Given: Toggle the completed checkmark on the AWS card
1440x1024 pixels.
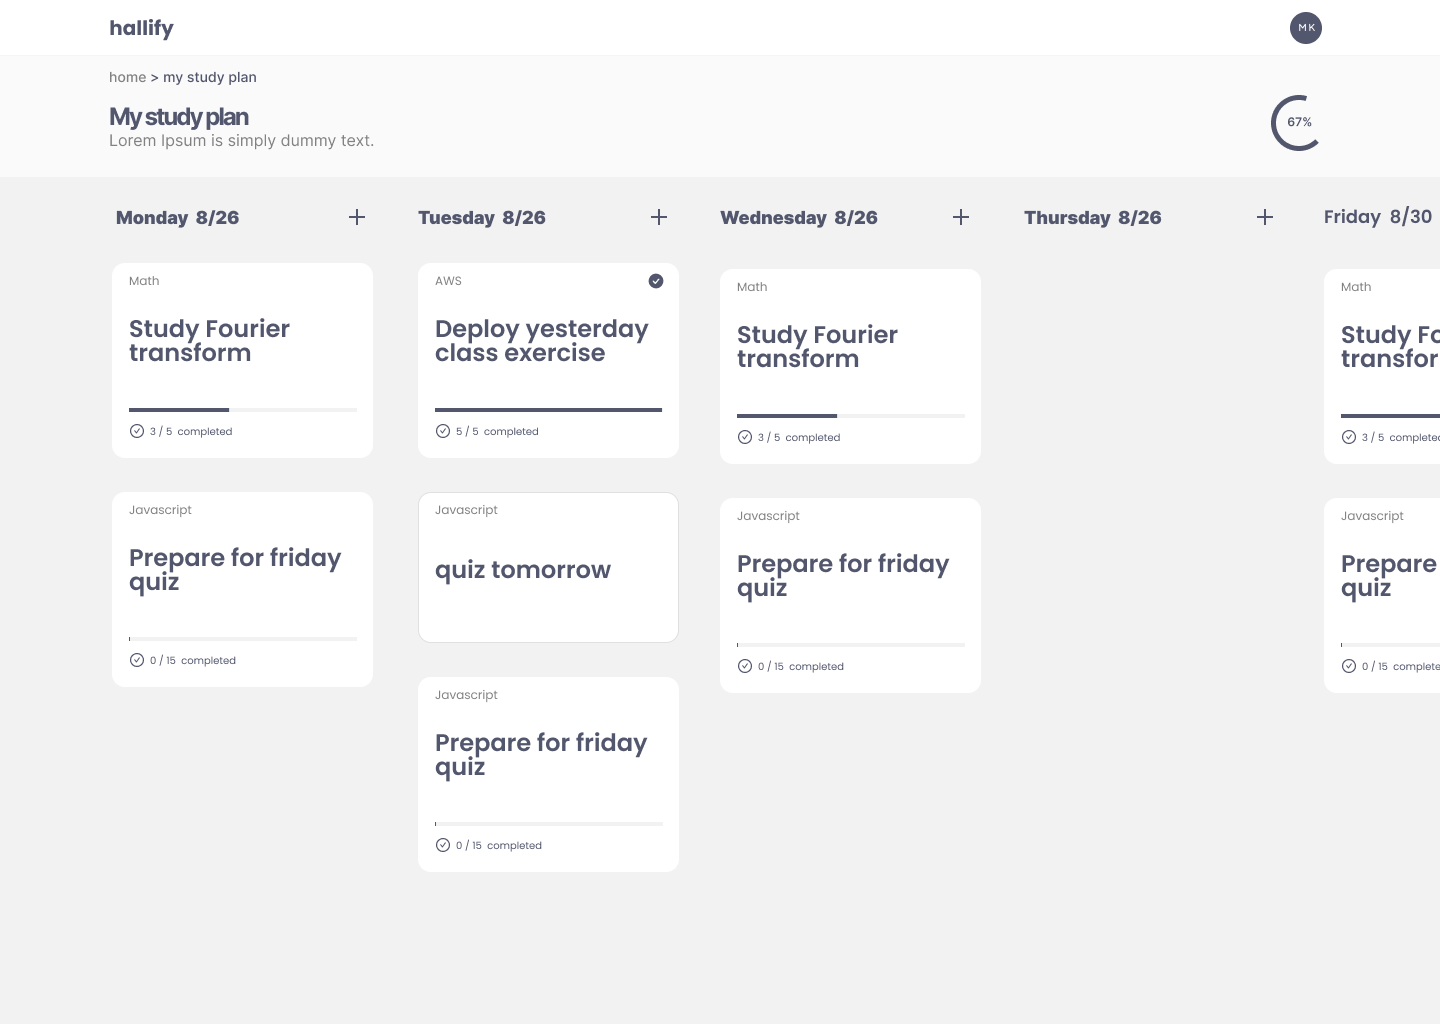Looking at the screenshot, I should pyautogui.click(x=656, y=281).
